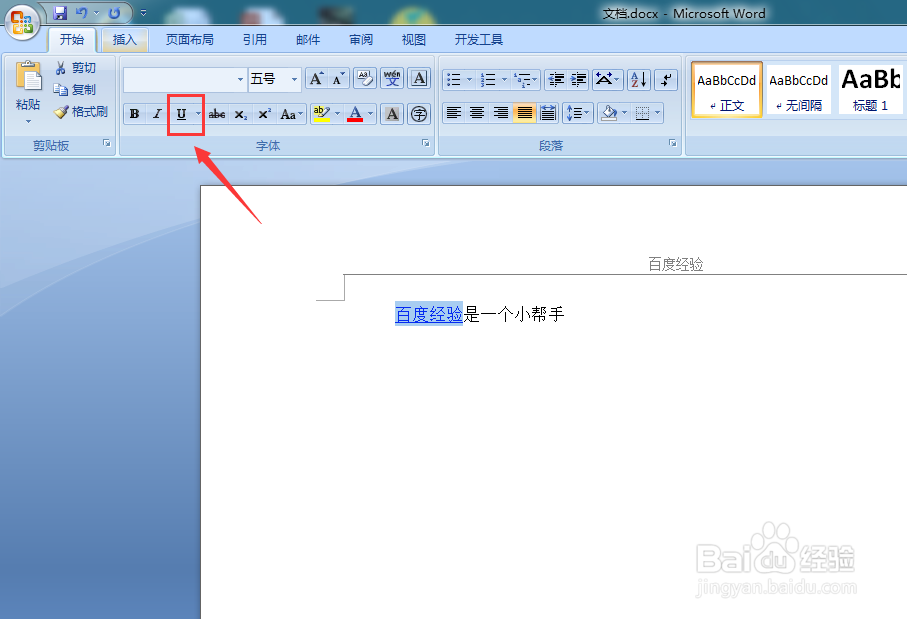907x619 pixels.
Task: Save document with the floppy disk icon
Action: tap(60, 13)
